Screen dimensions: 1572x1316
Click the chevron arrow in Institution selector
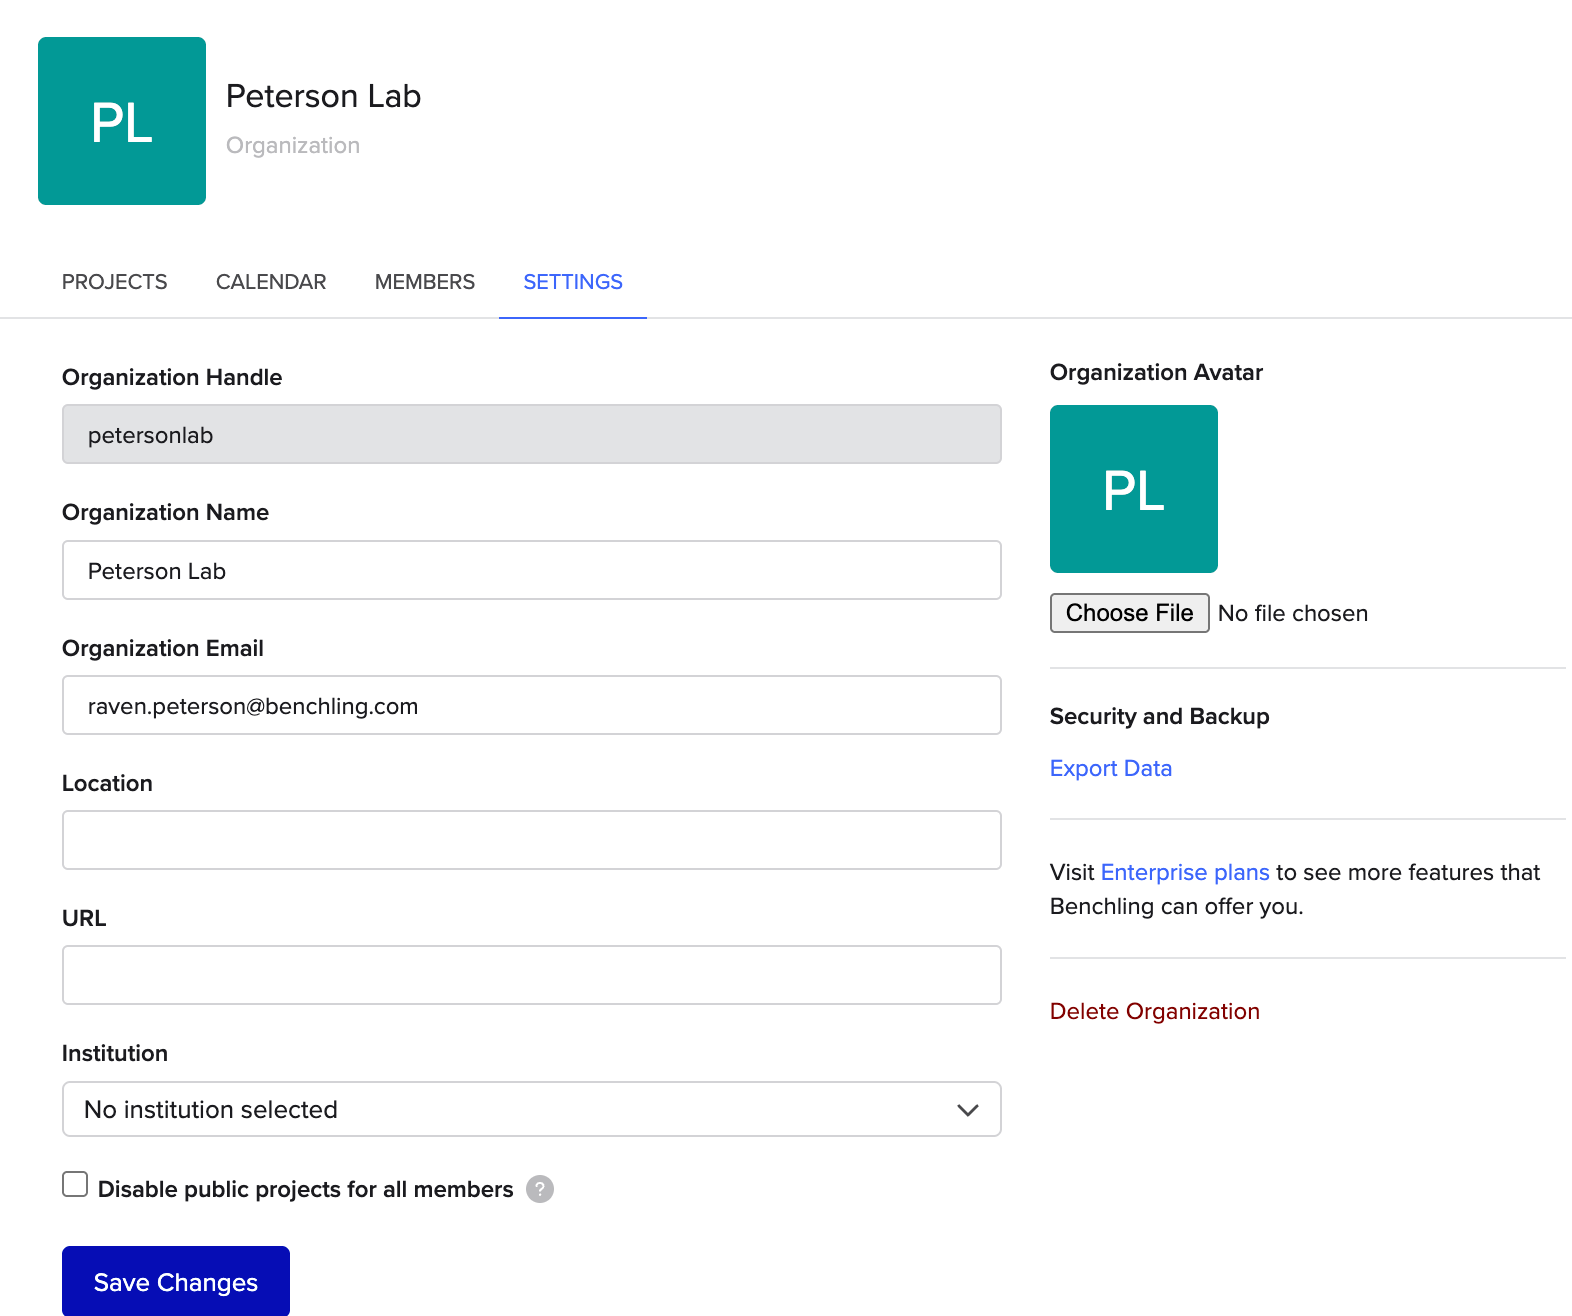967,1110
